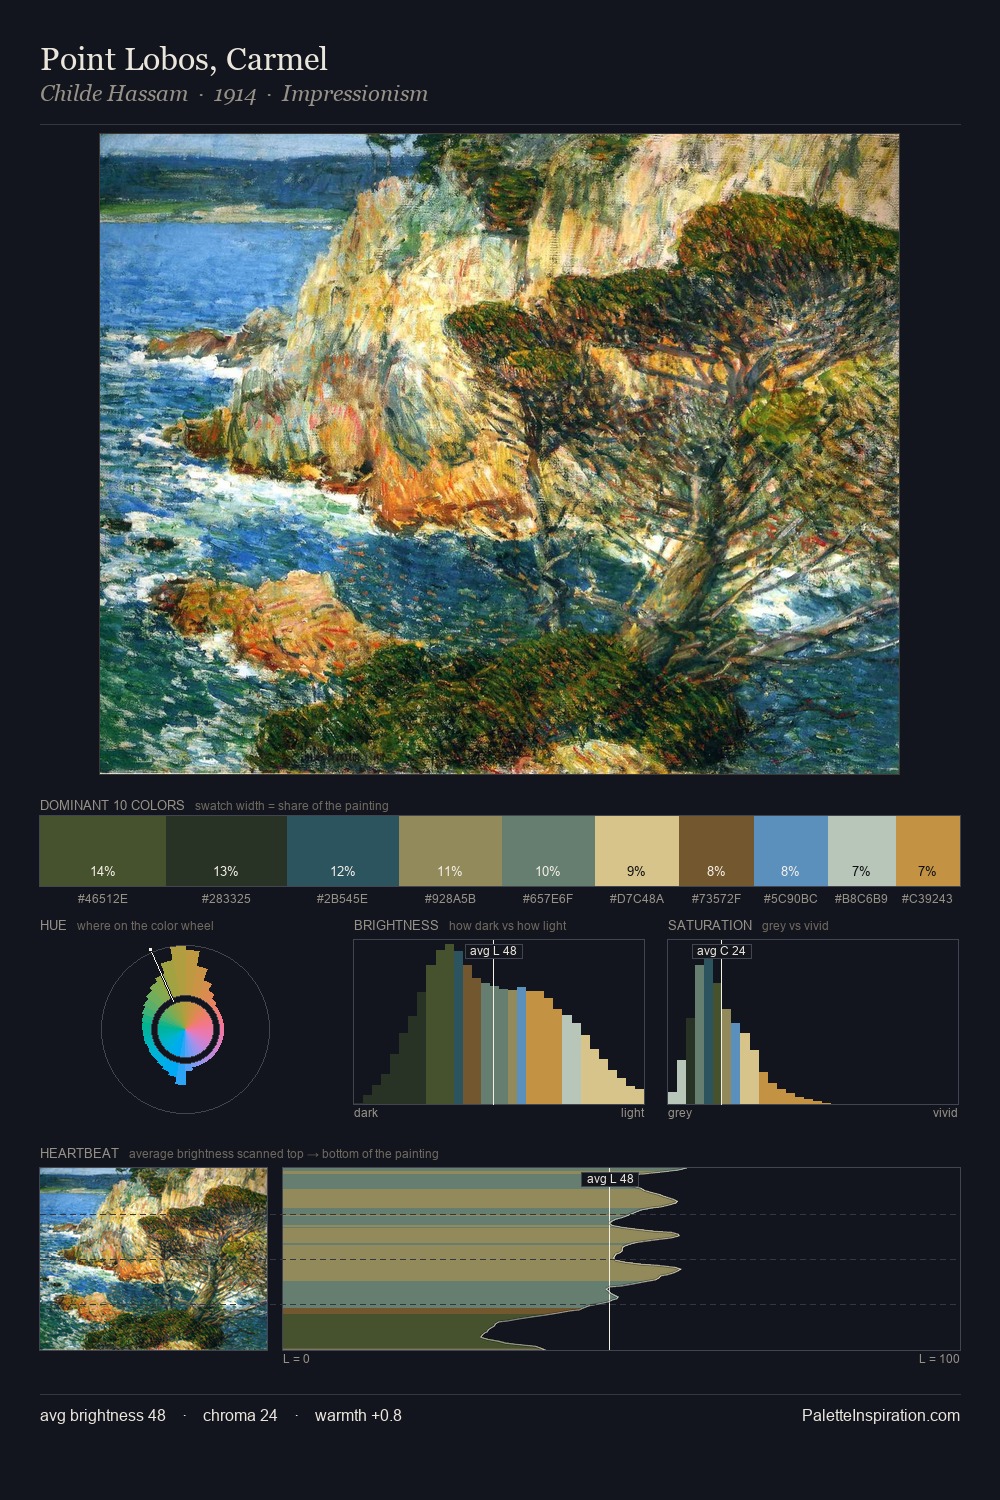The image size is (1000, 1500).
Task: Click the hex code #657E6F
Action: click(x=548, y=899)
